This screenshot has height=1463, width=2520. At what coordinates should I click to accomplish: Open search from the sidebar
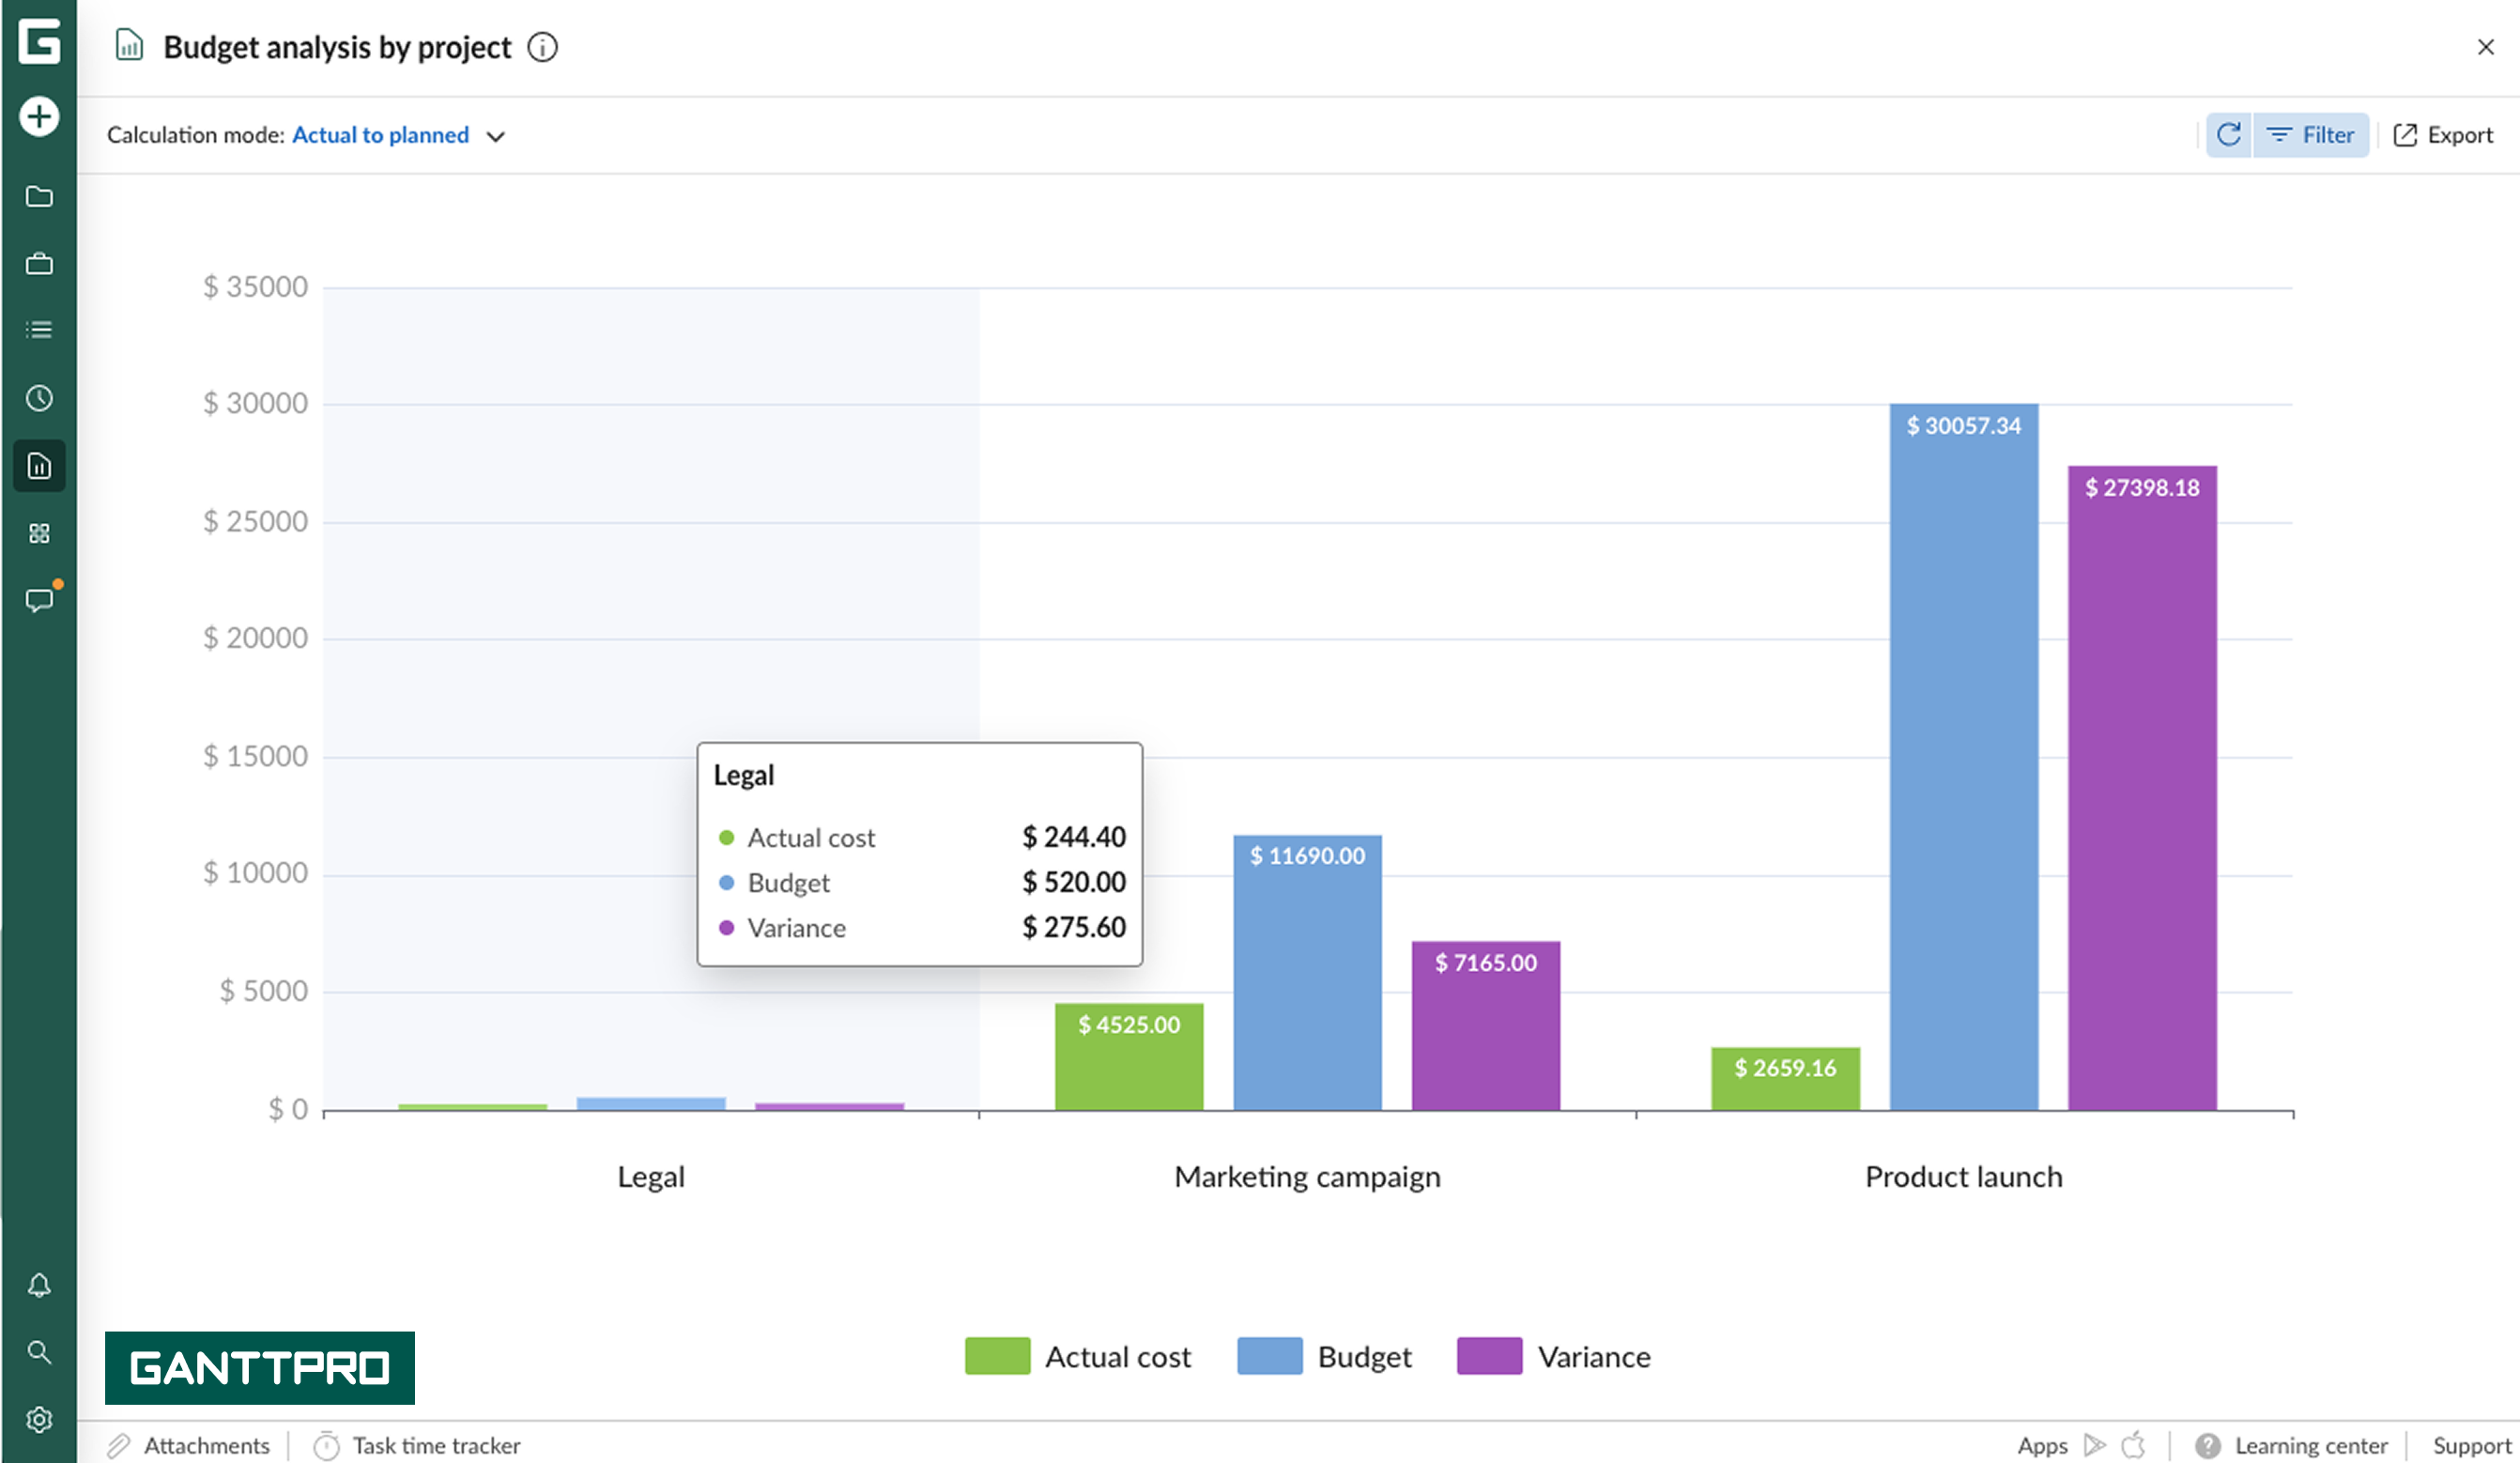tap(39, 1352)
